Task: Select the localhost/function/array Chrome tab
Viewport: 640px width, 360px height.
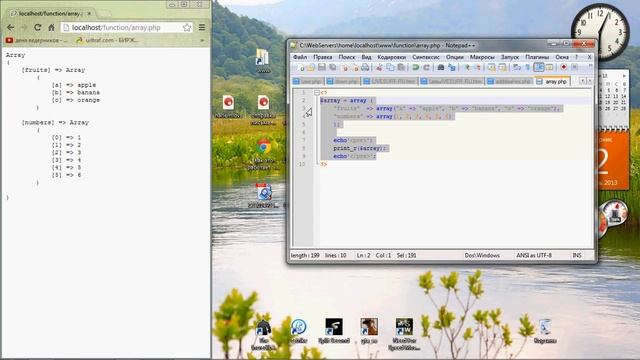Action: [x=49, y=13]
